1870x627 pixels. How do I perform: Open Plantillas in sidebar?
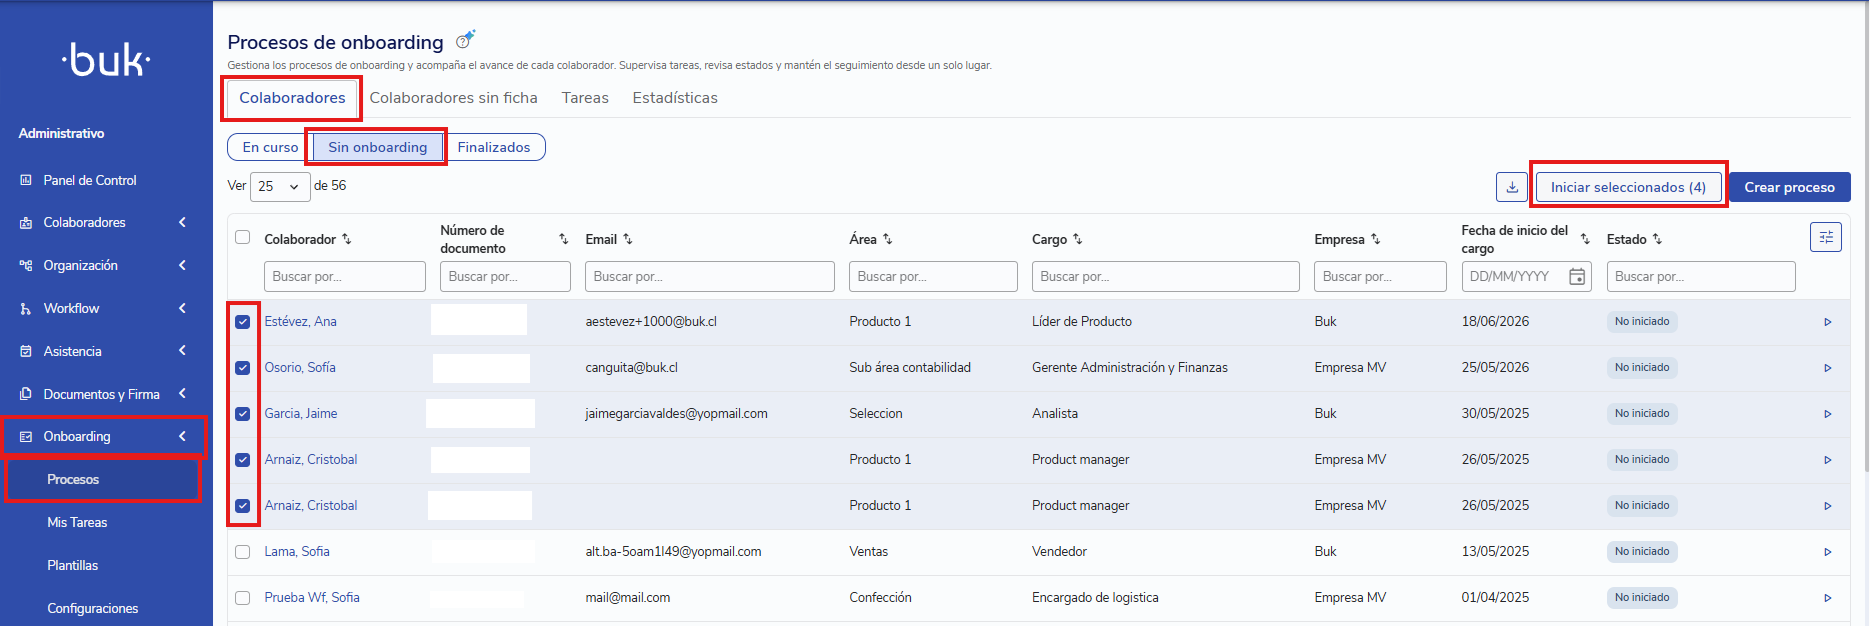click(x=73, y=566)
